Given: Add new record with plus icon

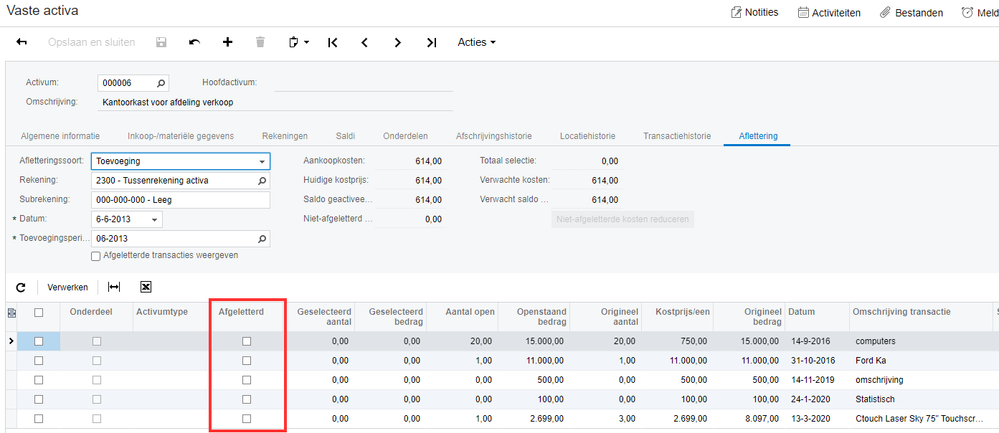Looking at the screenshot, I should pos(227,43).
